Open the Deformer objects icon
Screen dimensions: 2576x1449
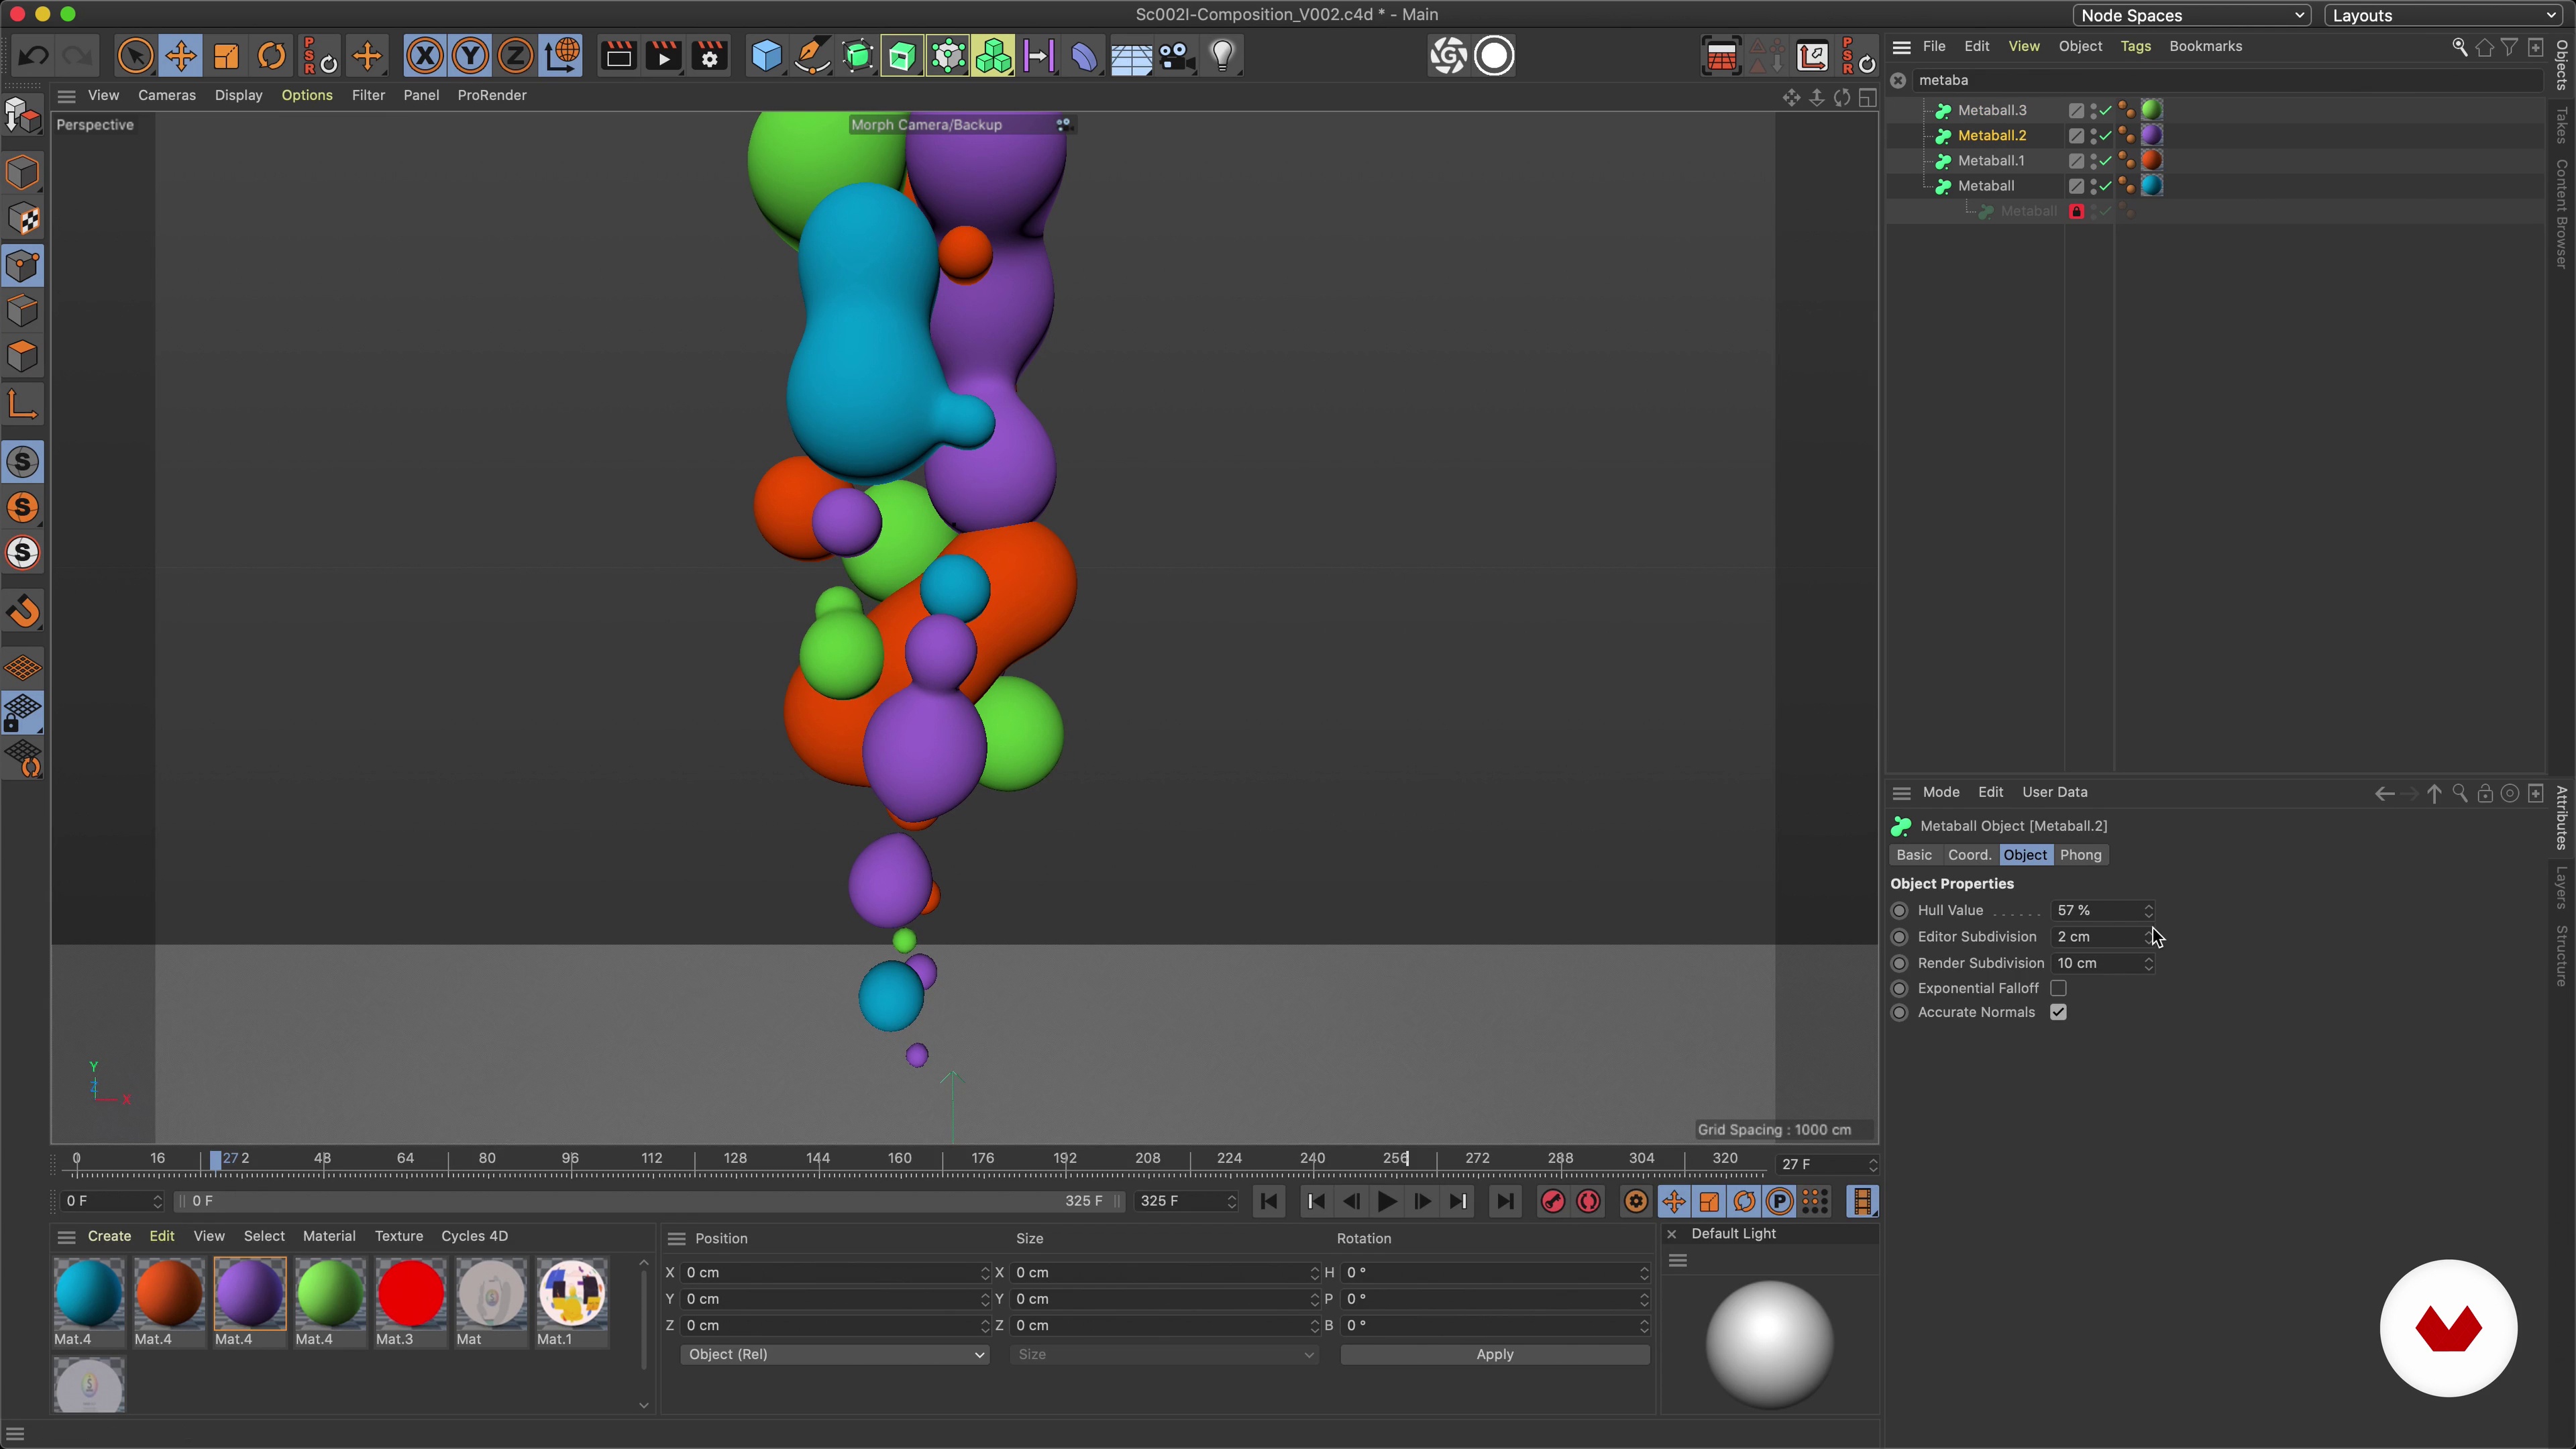pos(1085,56)
